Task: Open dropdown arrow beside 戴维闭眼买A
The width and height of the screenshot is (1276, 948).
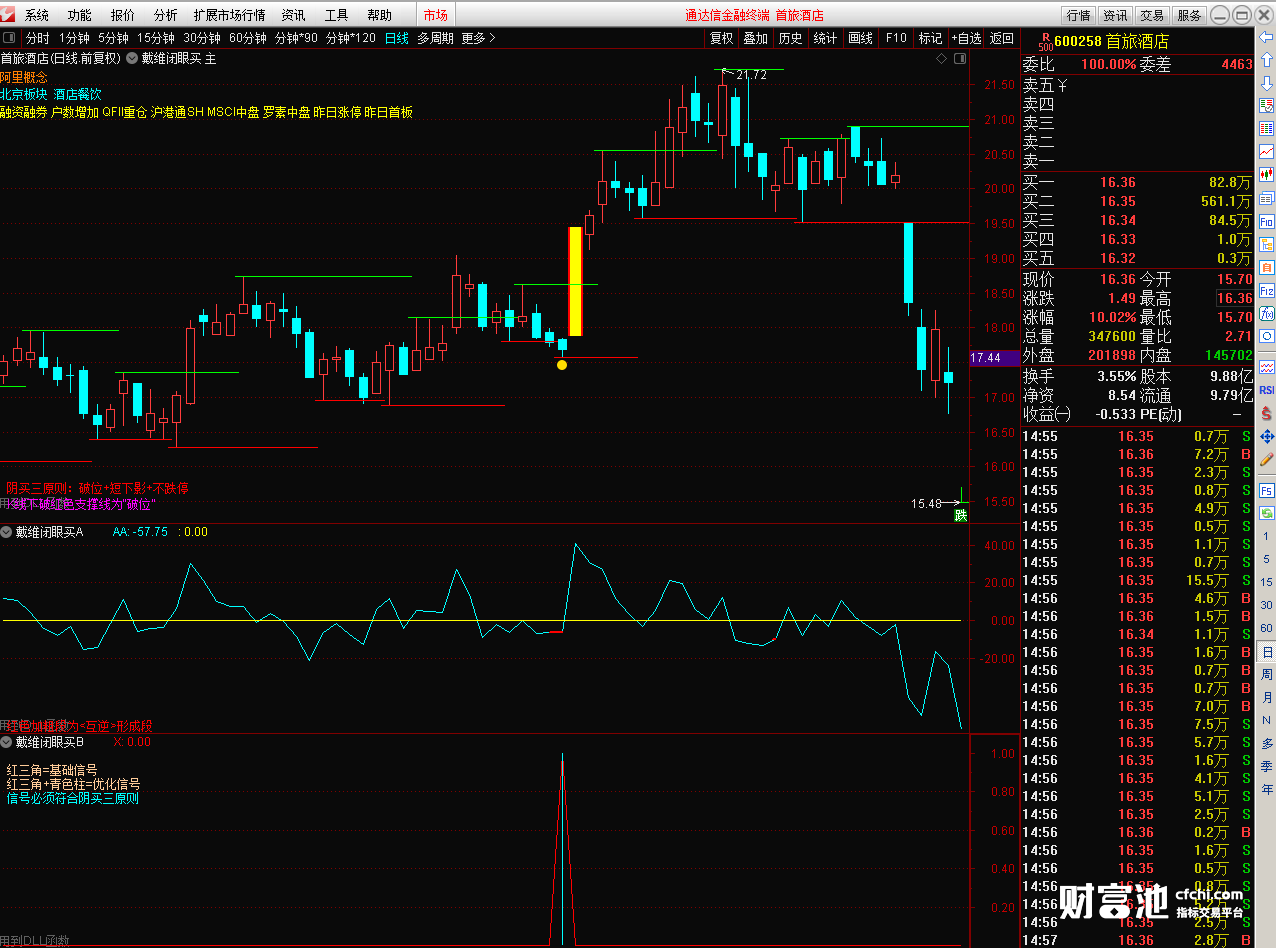Action: click(x=7, y=532)
